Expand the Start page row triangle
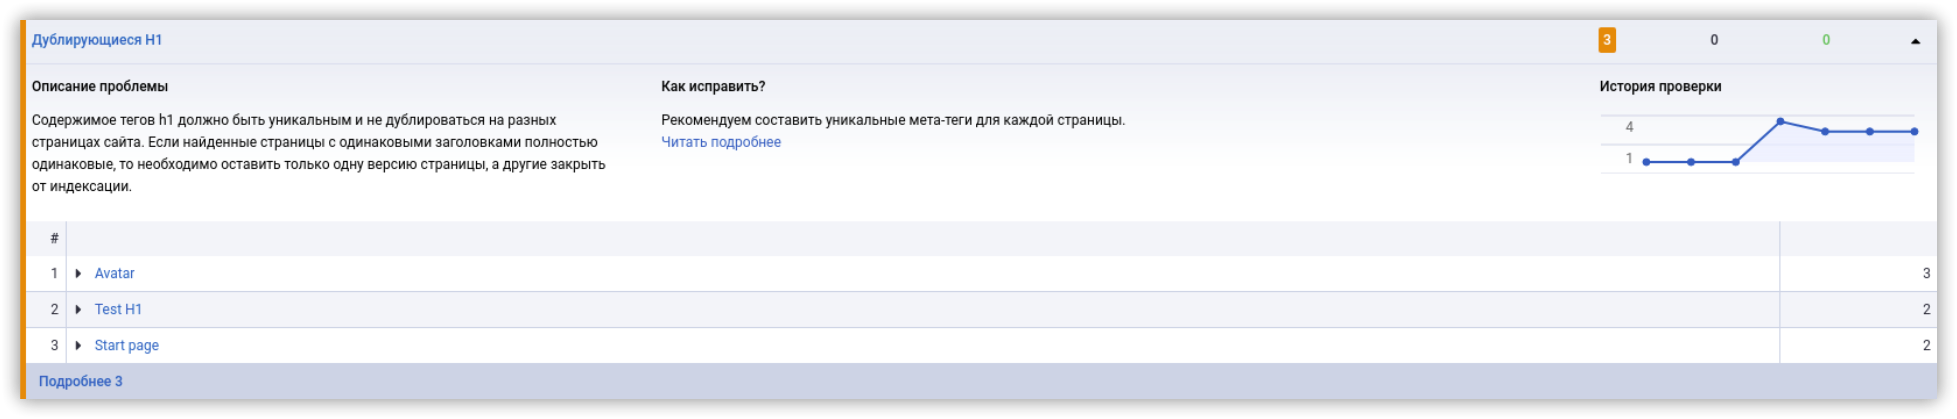This screenshot has width=1957, height=419. click(x=78, y=345)
